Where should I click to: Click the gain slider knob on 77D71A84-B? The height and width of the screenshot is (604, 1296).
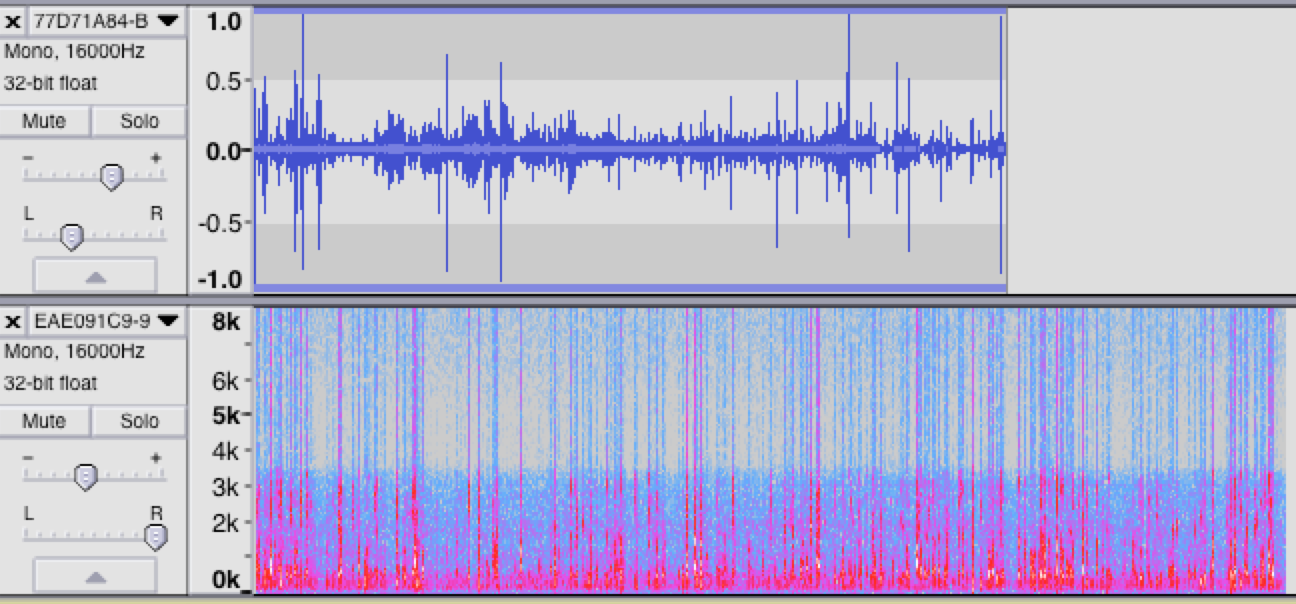point(112,178)
